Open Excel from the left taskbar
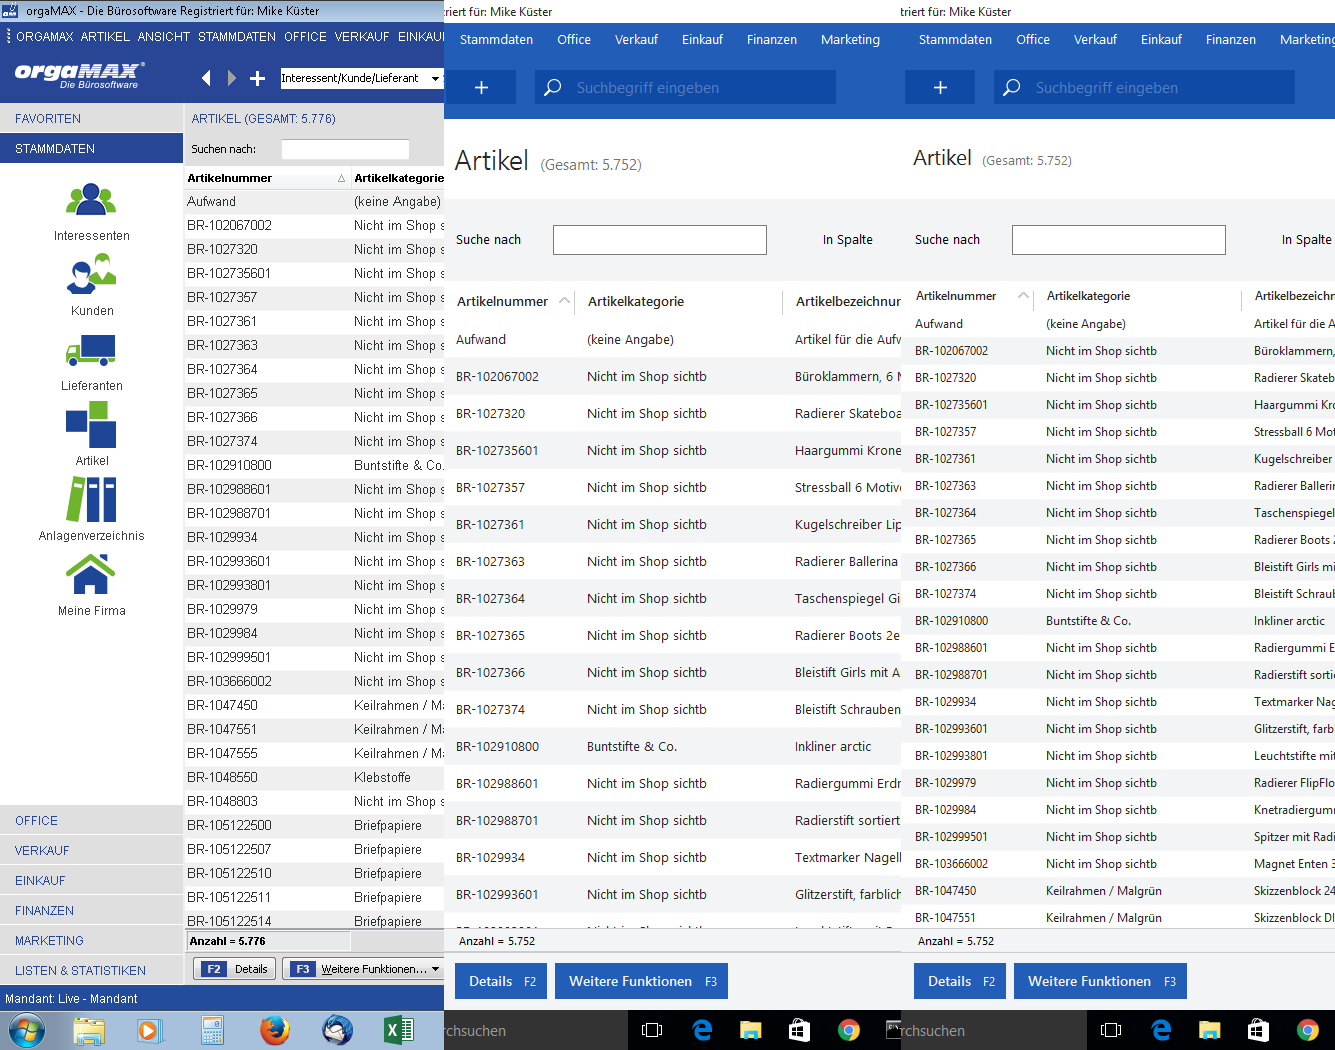1335x1050 pixels. pos(398,1030)
